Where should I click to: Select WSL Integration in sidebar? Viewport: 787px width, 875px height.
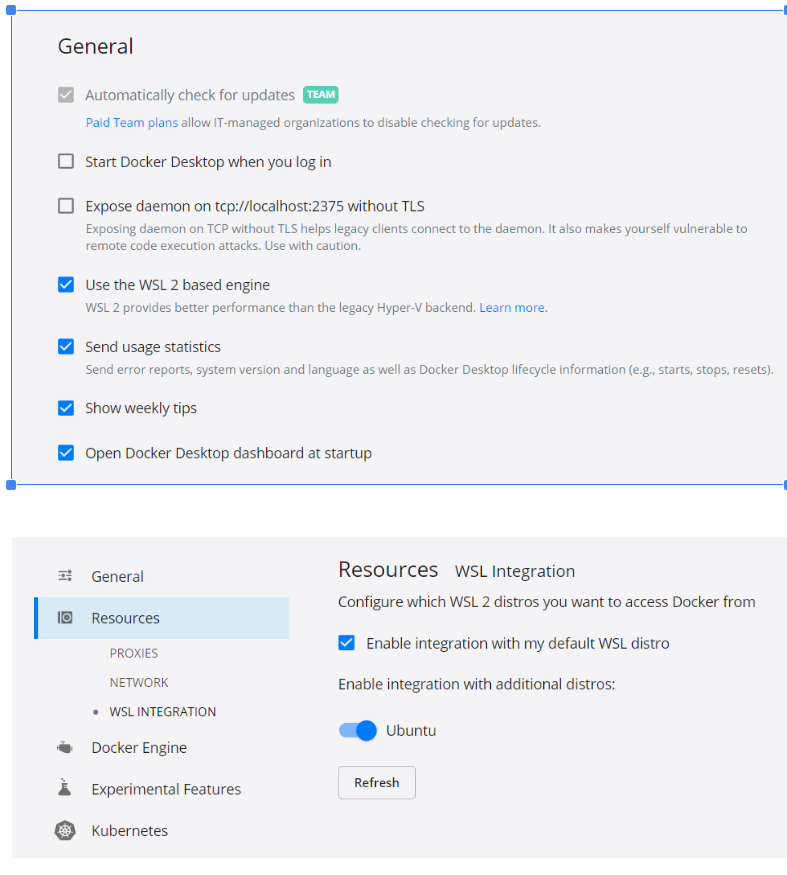162,712
